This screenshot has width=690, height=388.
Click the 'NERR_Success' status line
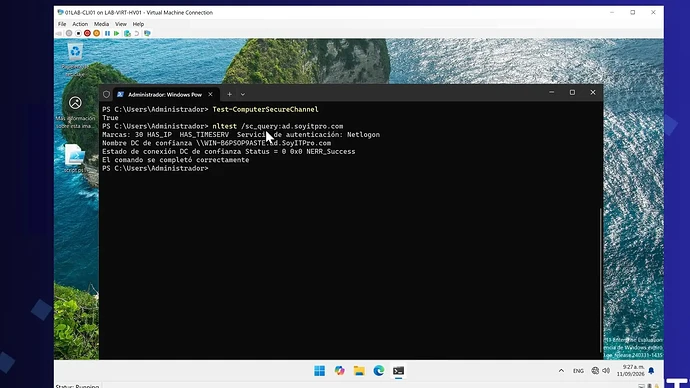point(228,151)
